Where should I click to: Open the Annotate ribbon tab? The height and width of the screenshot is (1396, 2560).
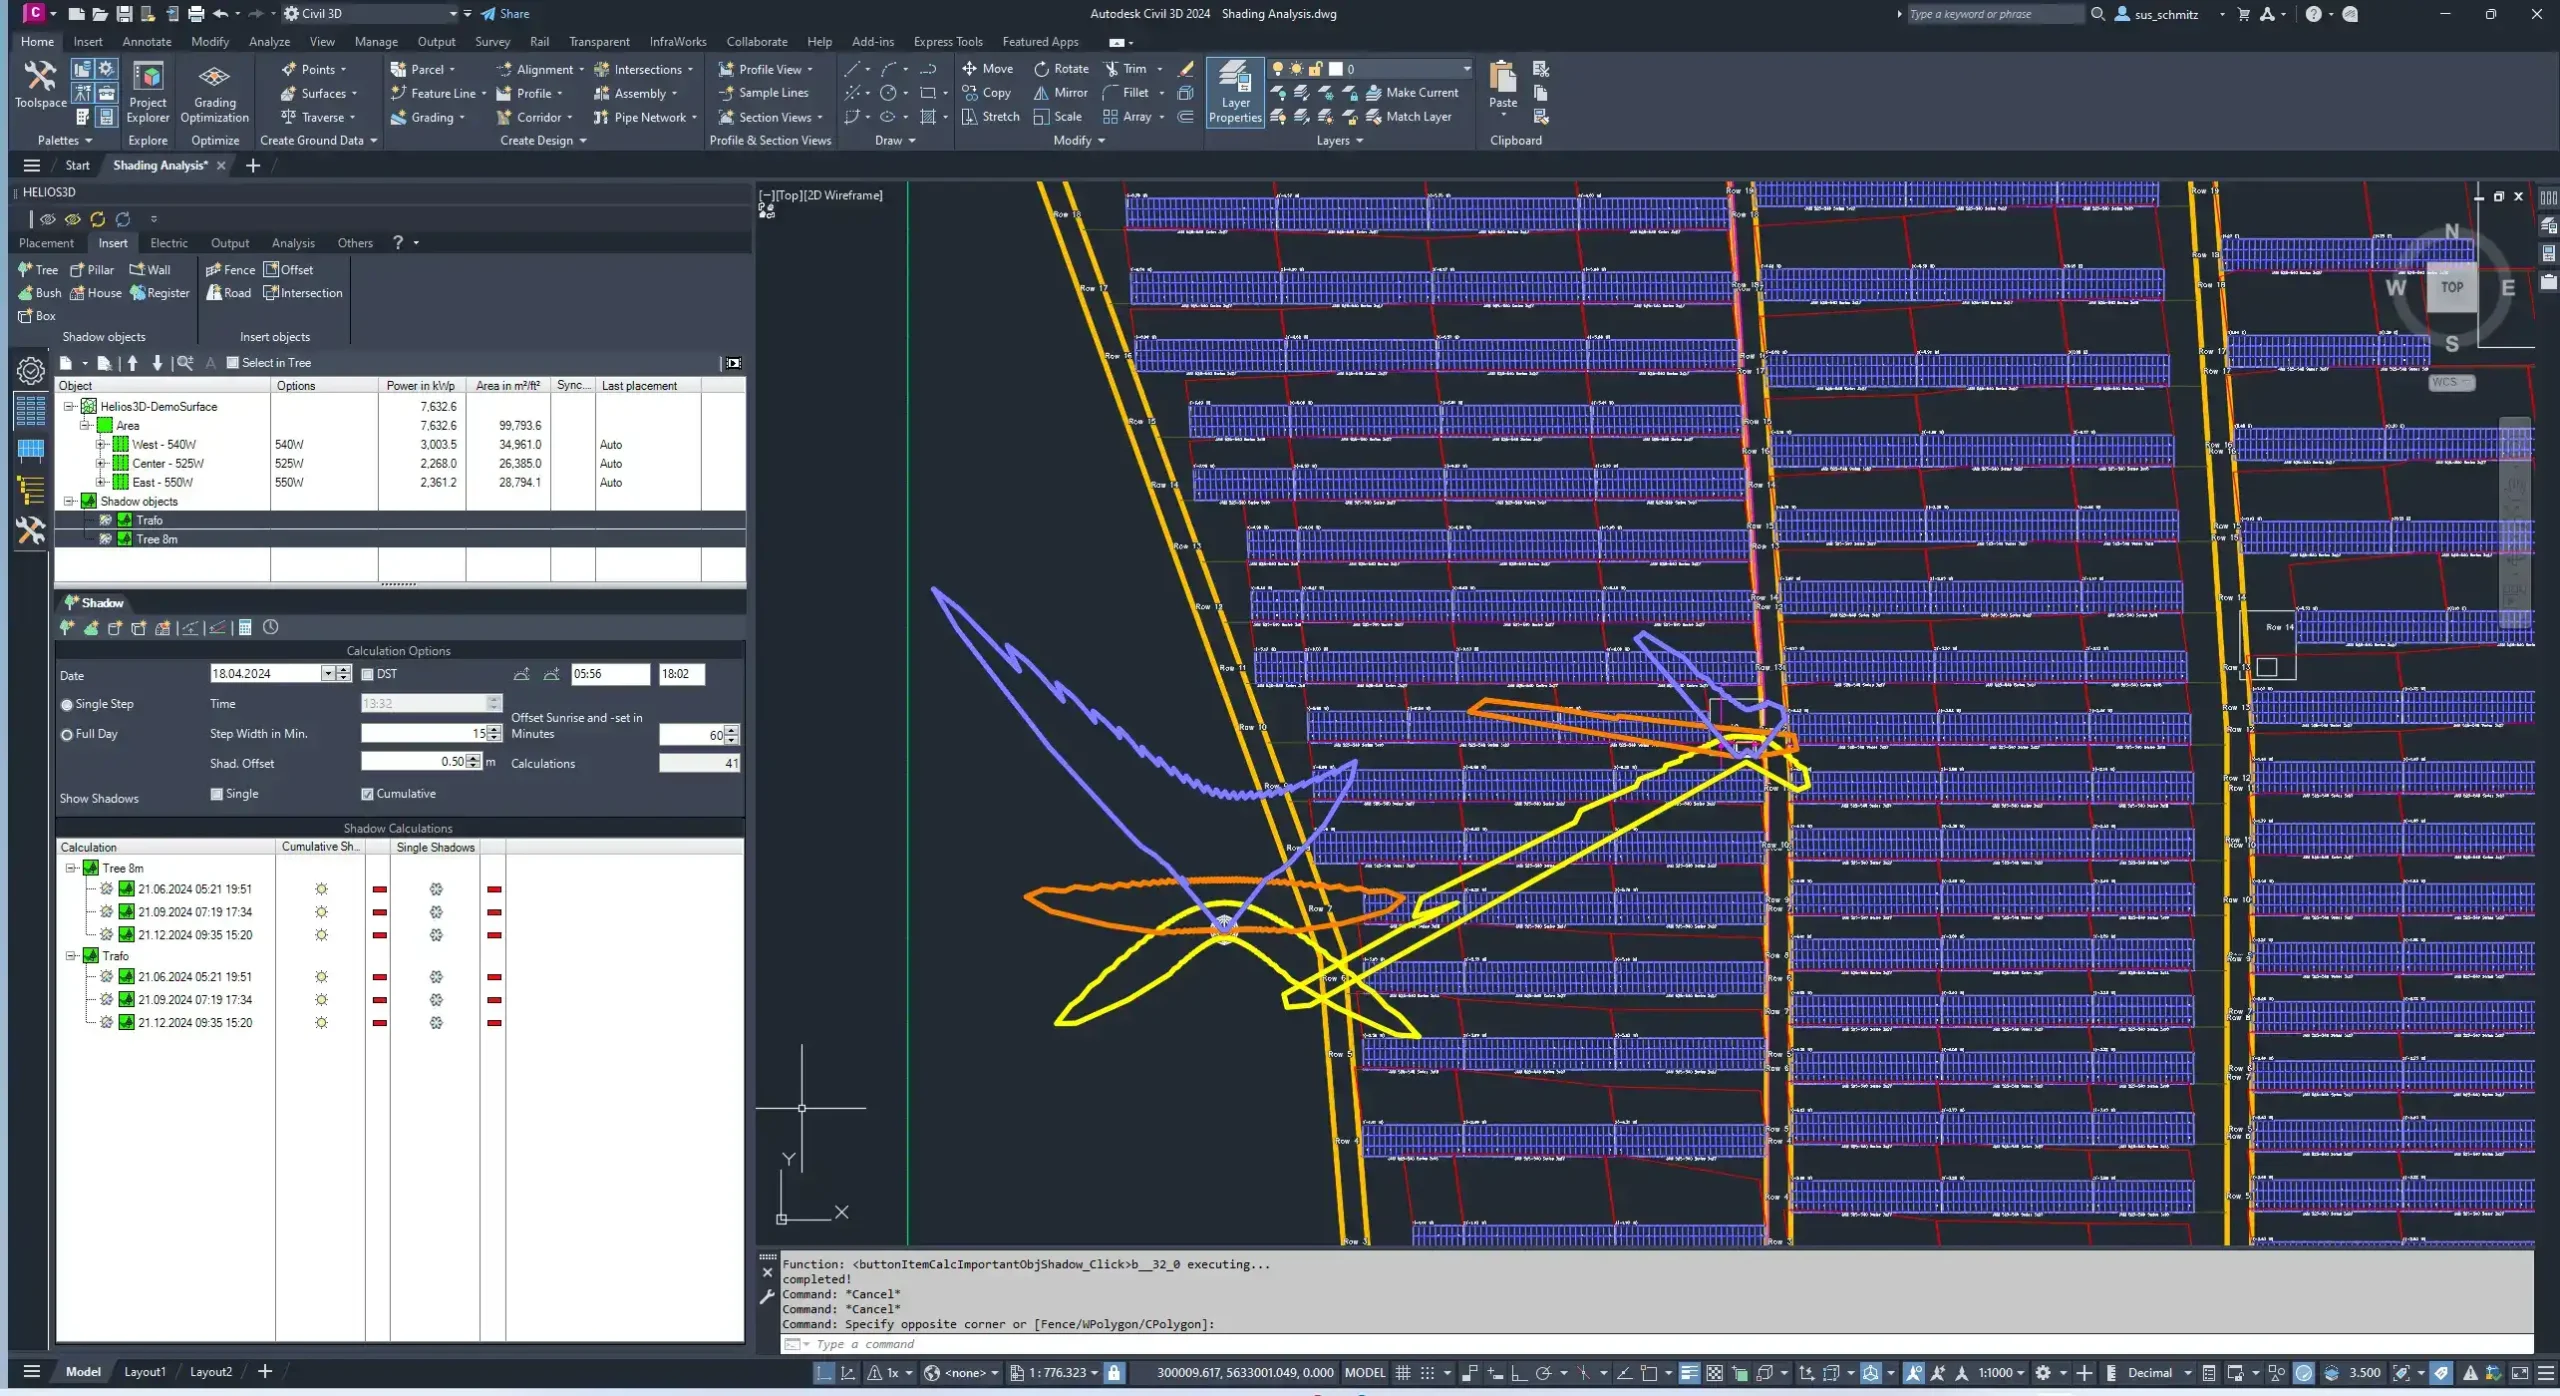click(x=146, y=42)
